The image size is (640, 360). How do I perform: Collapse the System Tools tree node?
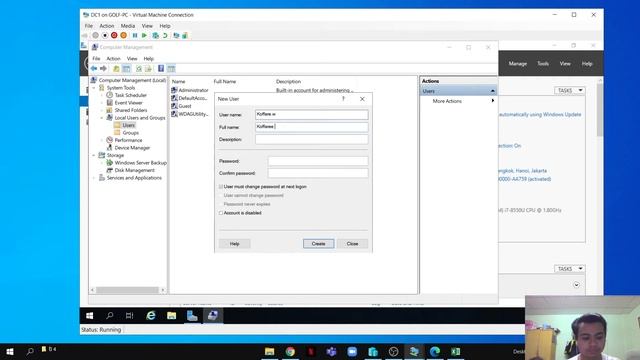[94, 88]
